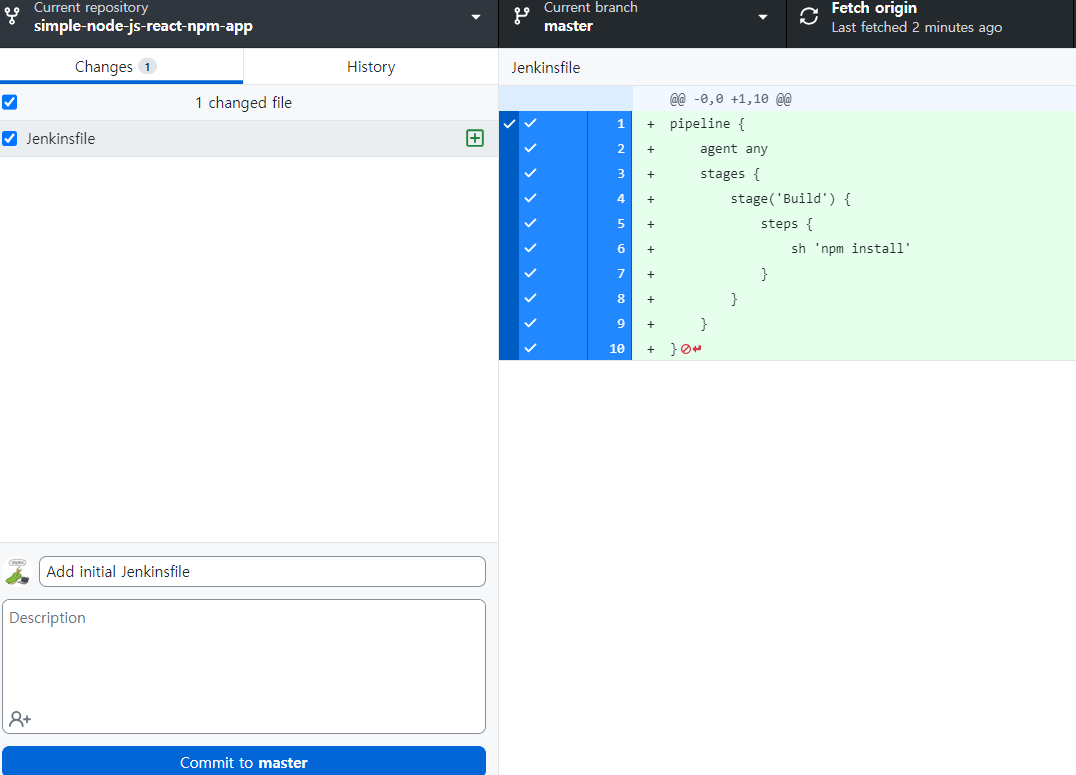Toggle selection of diff line 10
1076x775 pixels.
click(x=575, y=348)
